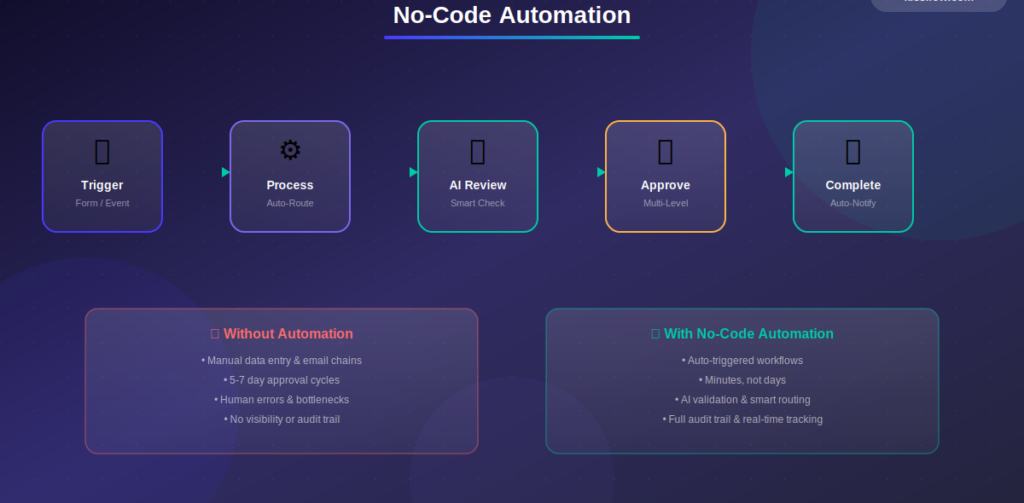1024x503 pixels.
Task: Click No visibility or audit trail bullet
Action: click(x=281, y=419)
